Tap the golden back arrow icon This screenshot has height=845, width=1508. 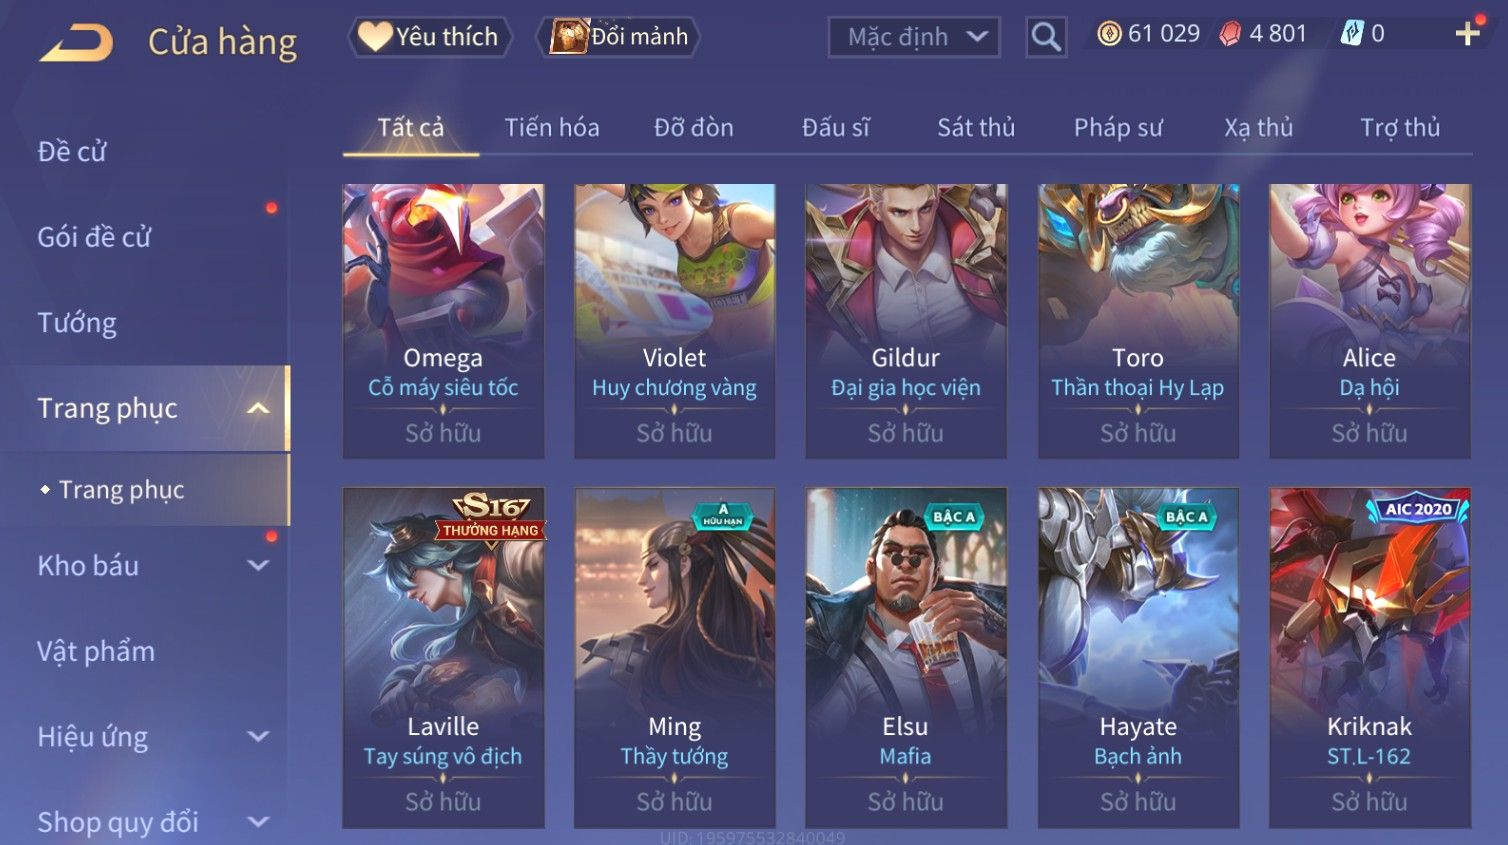click(77, 42)
